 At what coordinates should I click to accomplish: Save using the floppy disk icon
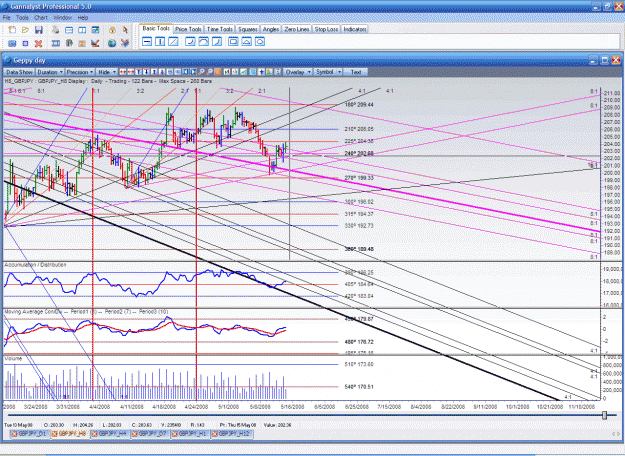[39, 30]
